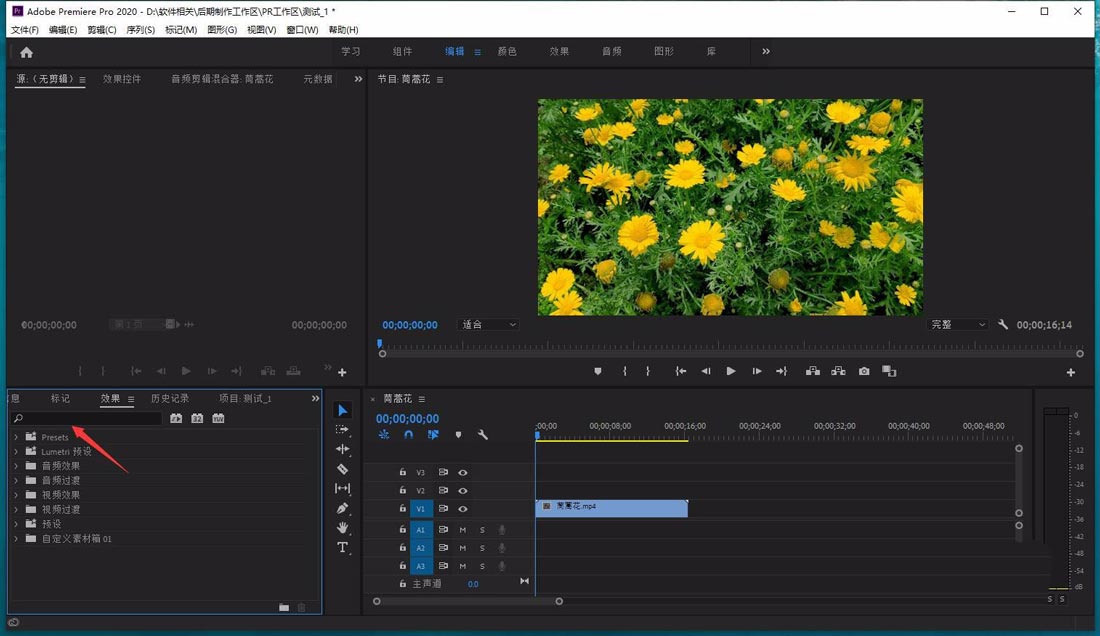Switch to the 颜色 workspace tab
This screenshot has height=636, width=1100.
(507, 52)
